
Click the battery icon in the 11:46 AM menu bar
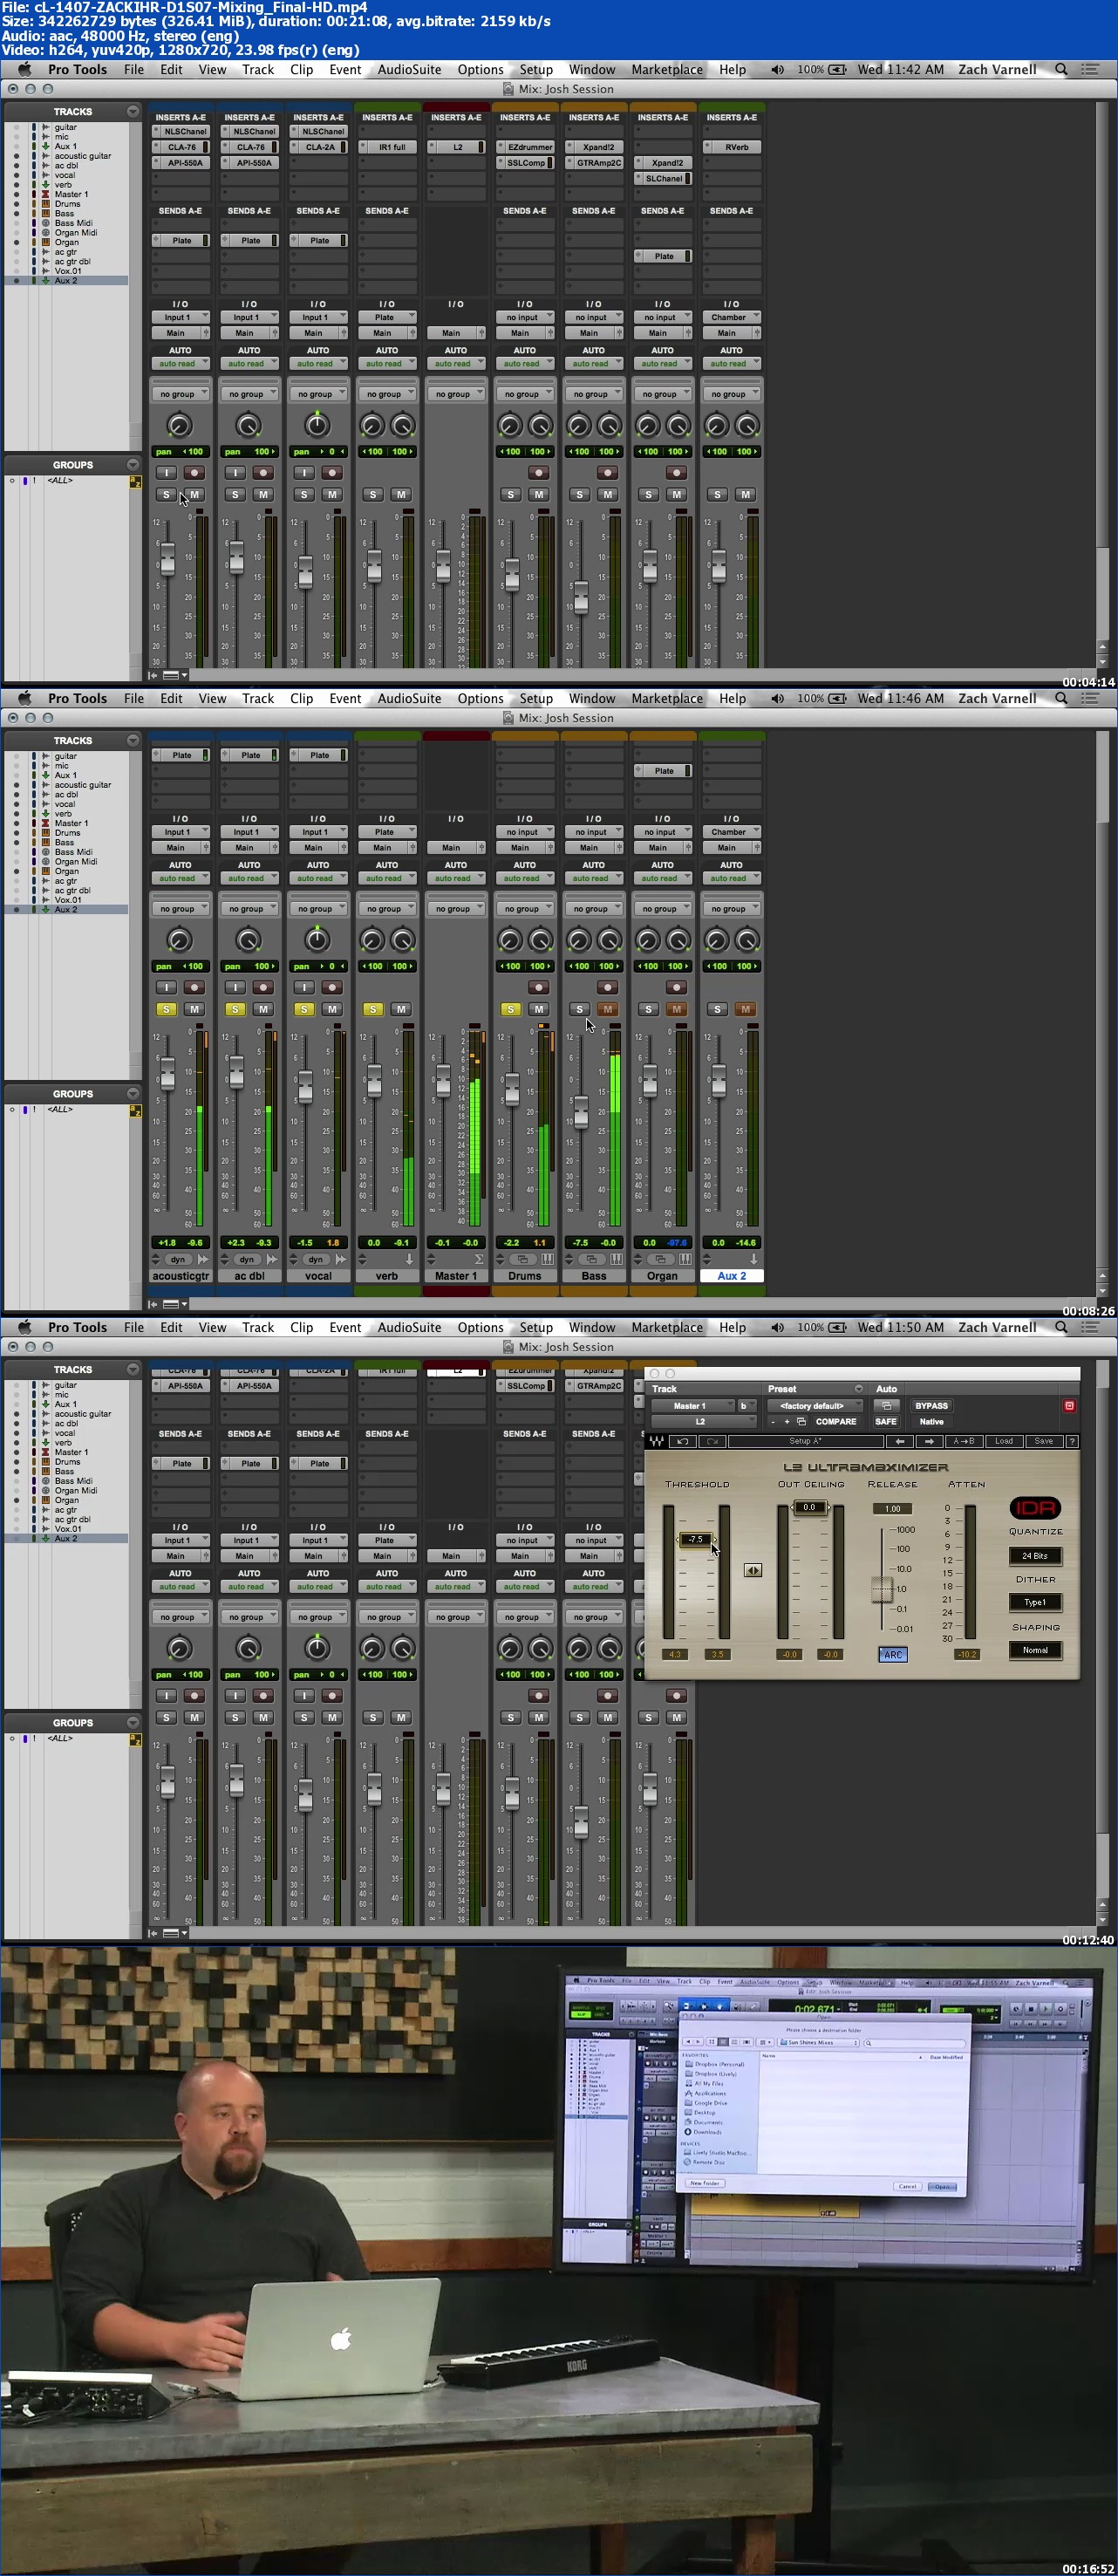click(x=838, y=698)
